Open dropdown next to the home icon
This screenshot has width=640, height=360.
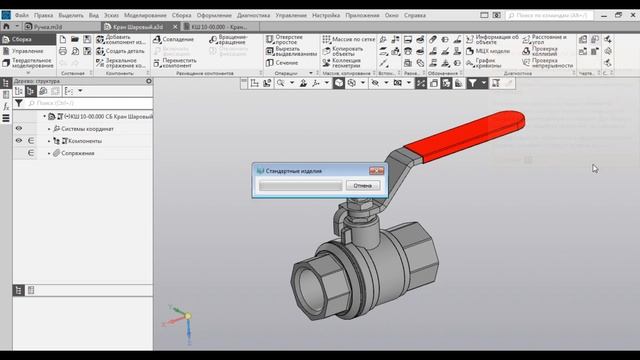click(17, 27)
